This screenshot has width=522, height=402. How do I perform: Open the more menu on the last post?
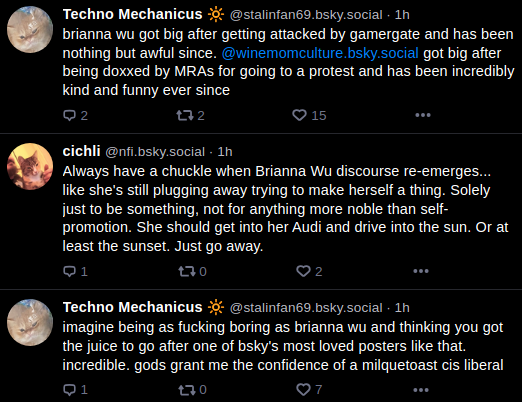(421, 389)
